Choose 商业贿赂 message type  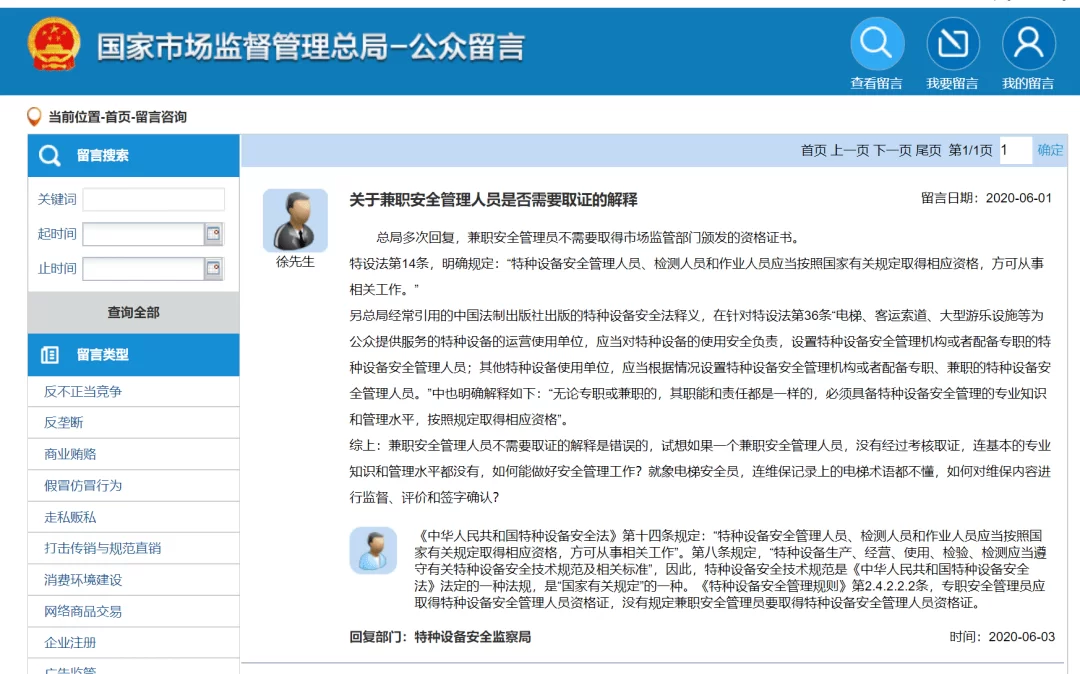click(x=70, y=454)
